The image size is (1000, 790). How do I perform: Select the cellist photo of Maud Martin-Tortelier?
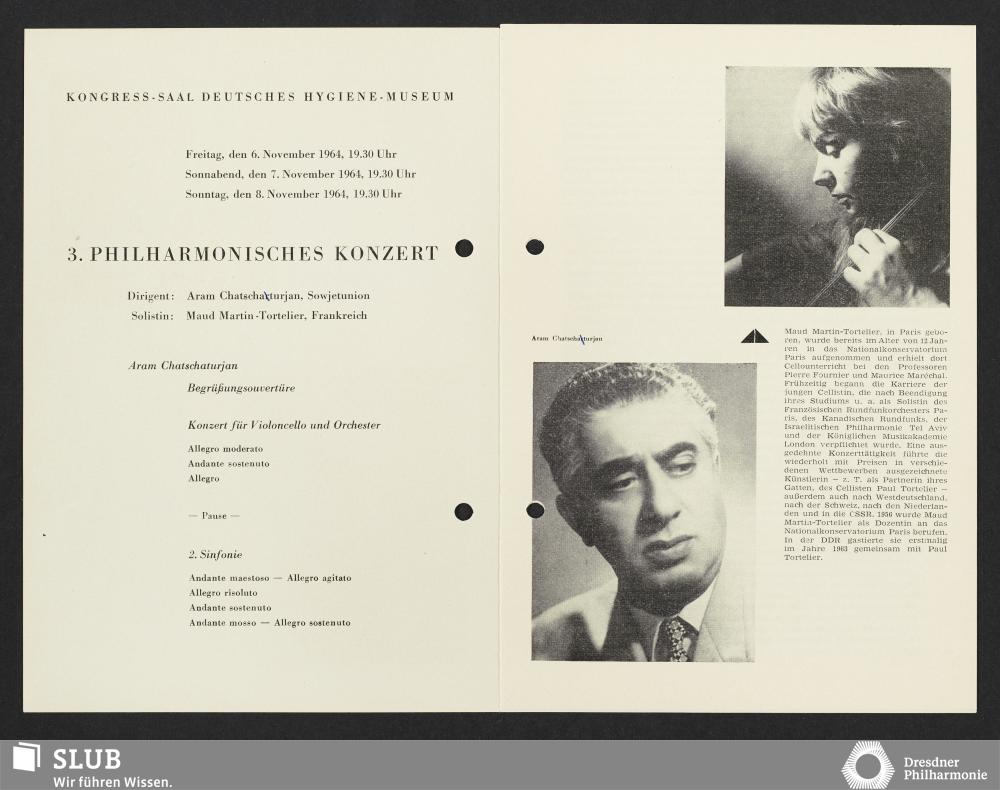click(x=837, y=187)
